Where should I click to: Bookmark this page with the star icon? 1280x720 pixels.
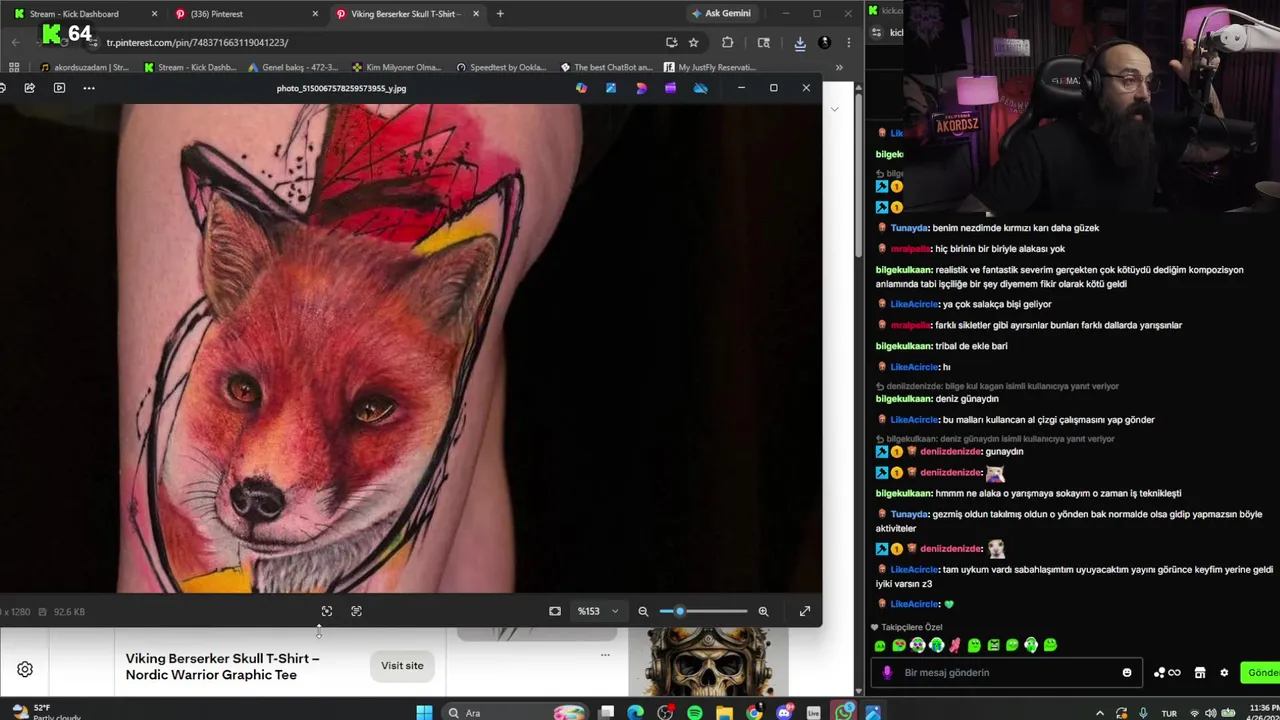click(693, 43)
